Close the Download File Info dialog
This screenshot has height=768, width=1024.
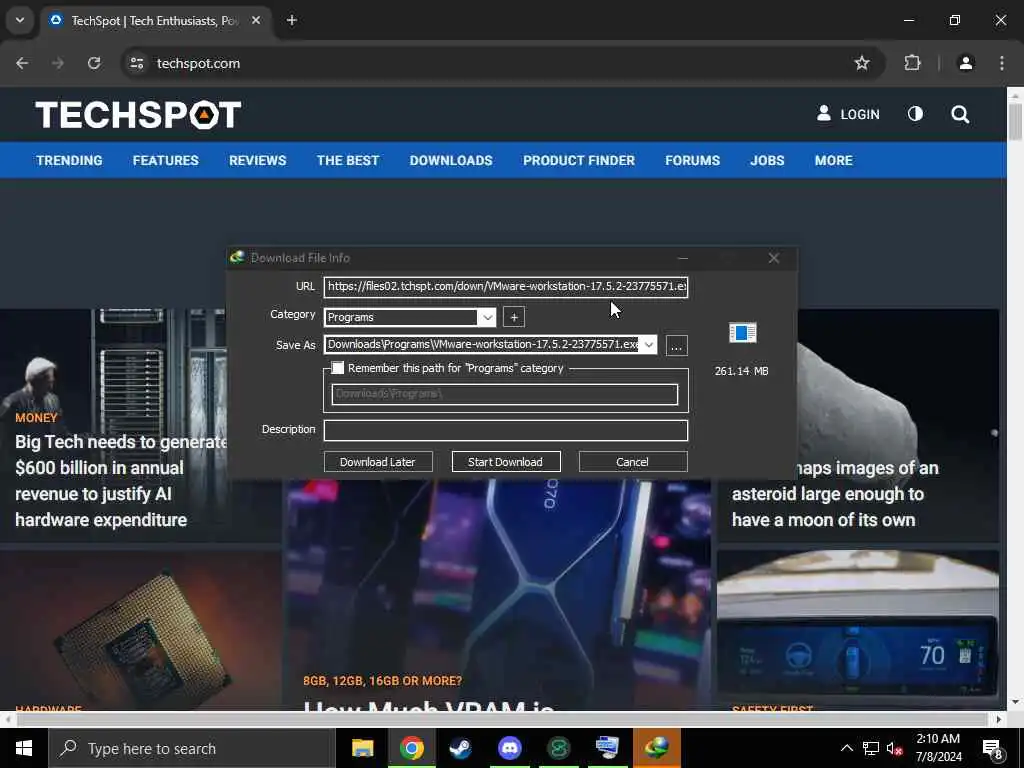pyautogui.click(x=774, y=259)
